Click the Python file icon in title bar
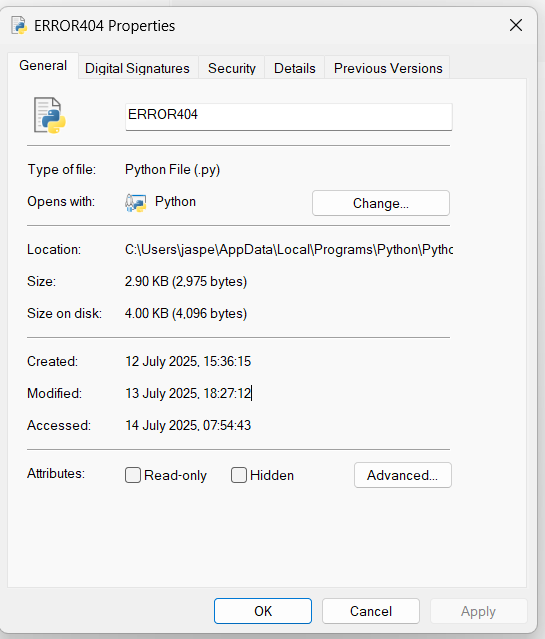The width and height of the screenshot is (545, 639). [x=19, y=25]
